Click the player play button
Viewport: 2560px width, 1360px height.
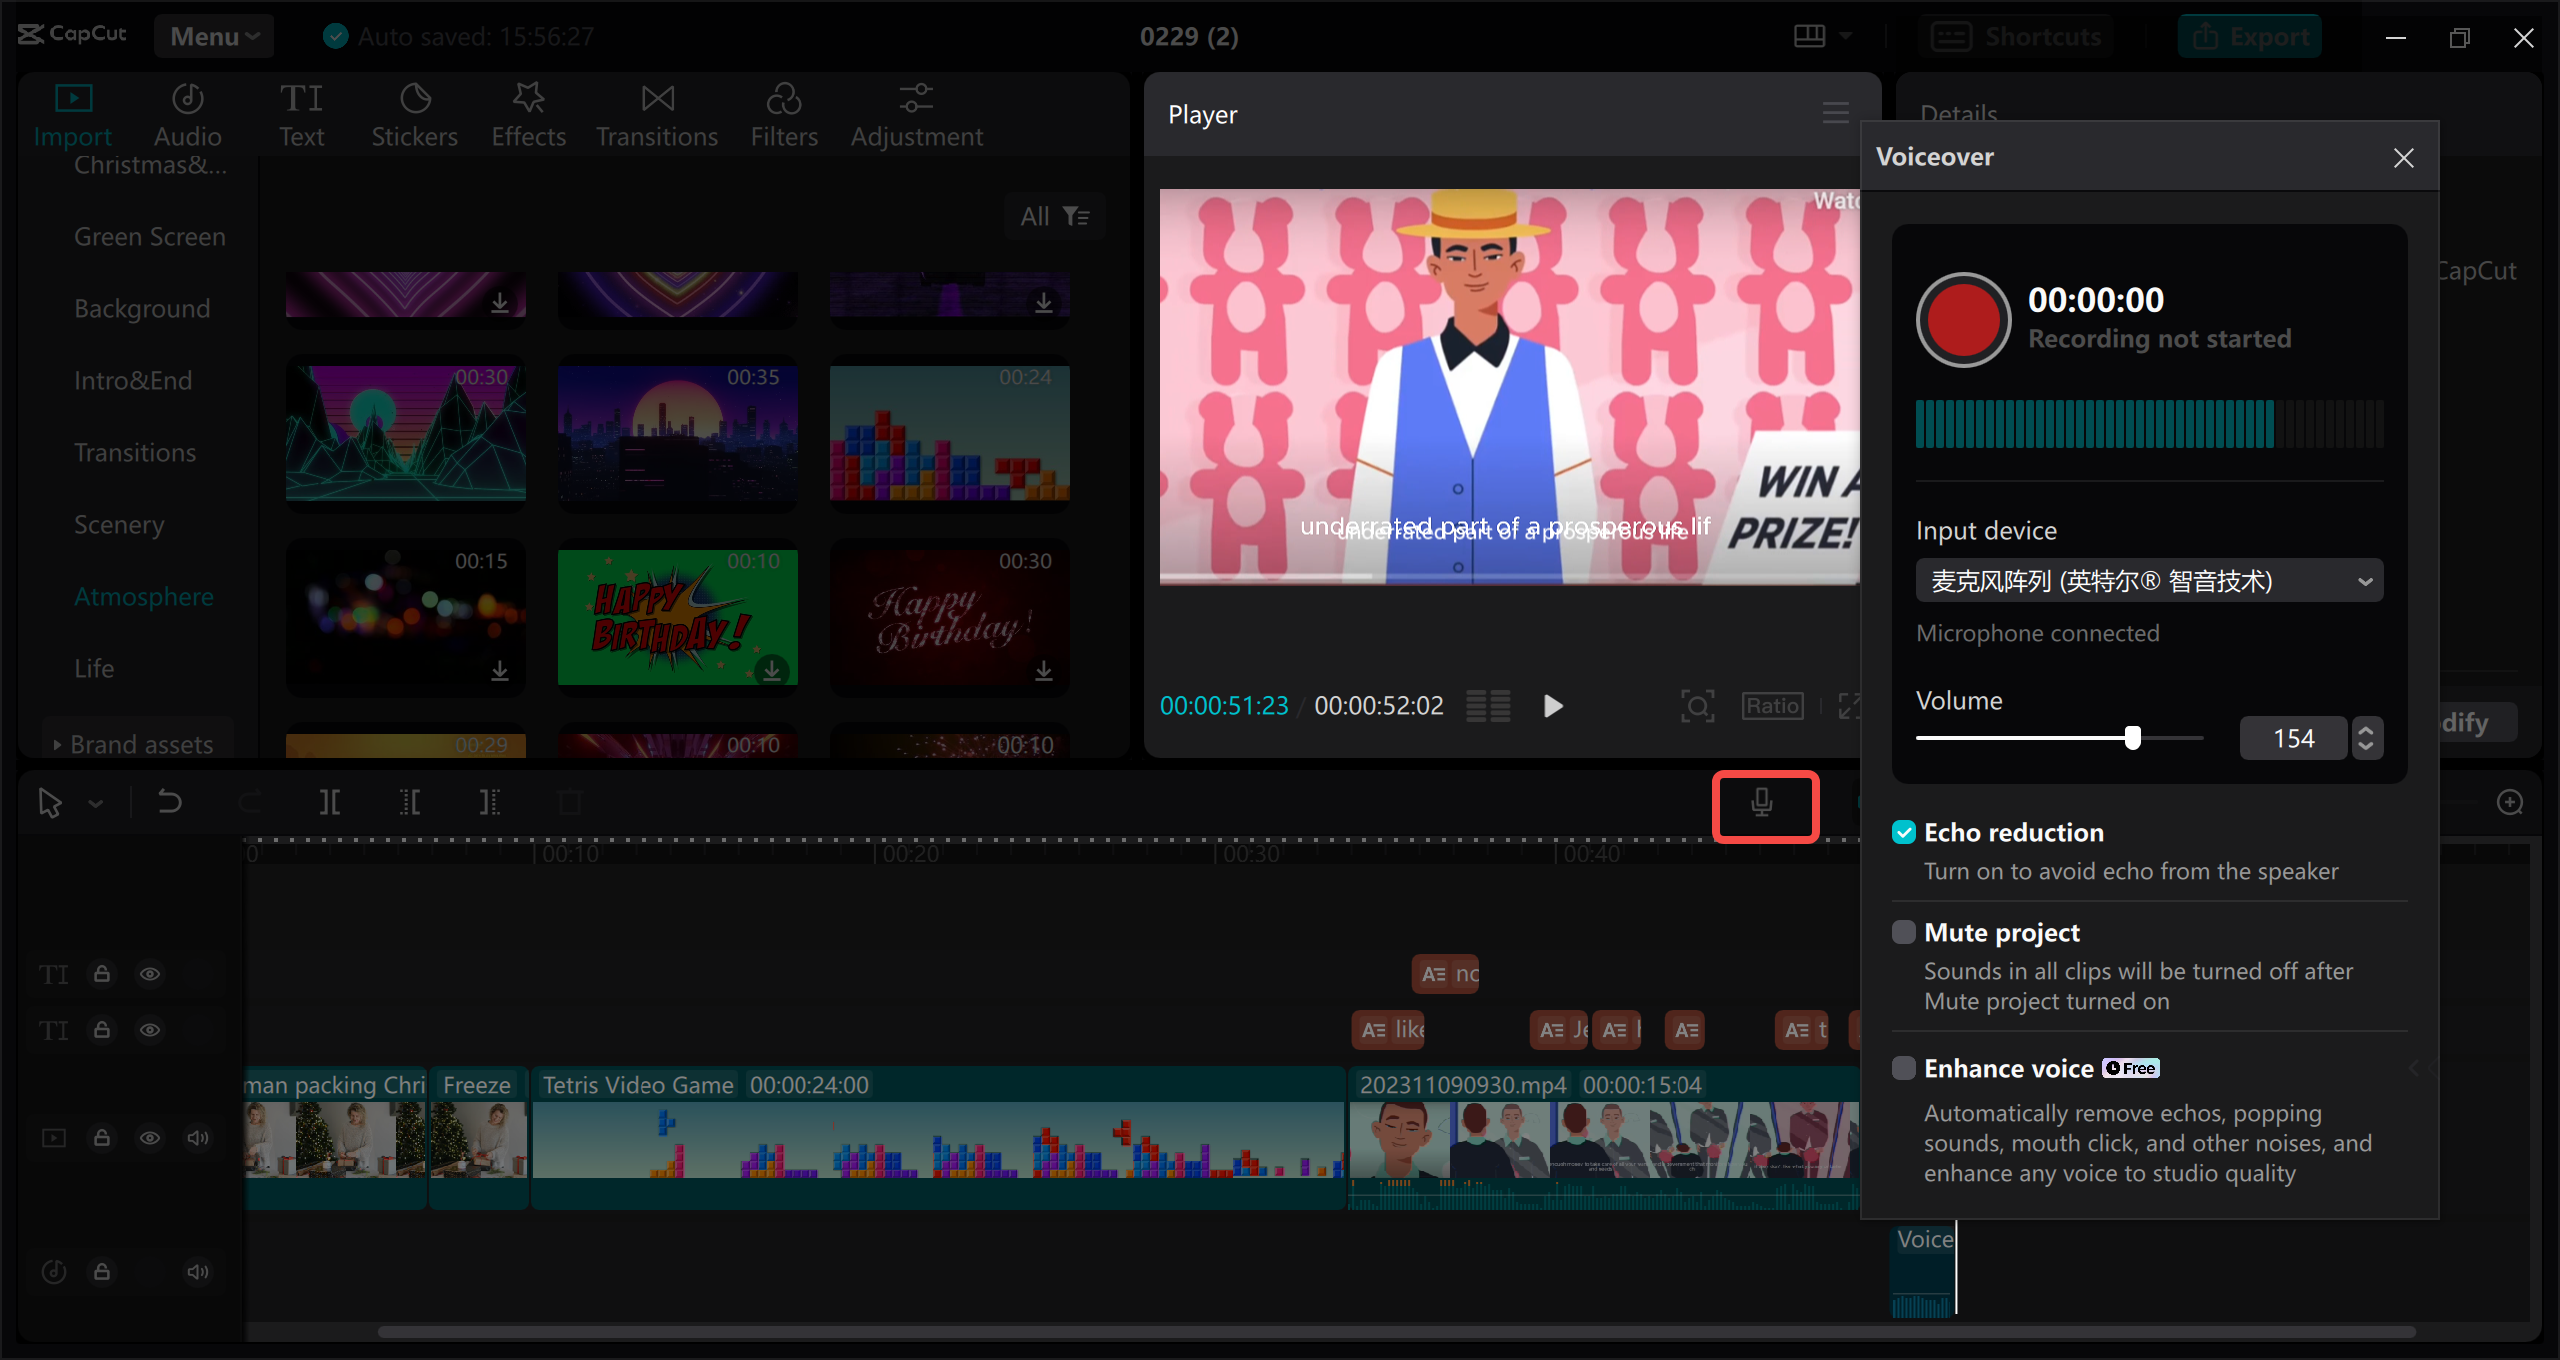[1552, 706]
